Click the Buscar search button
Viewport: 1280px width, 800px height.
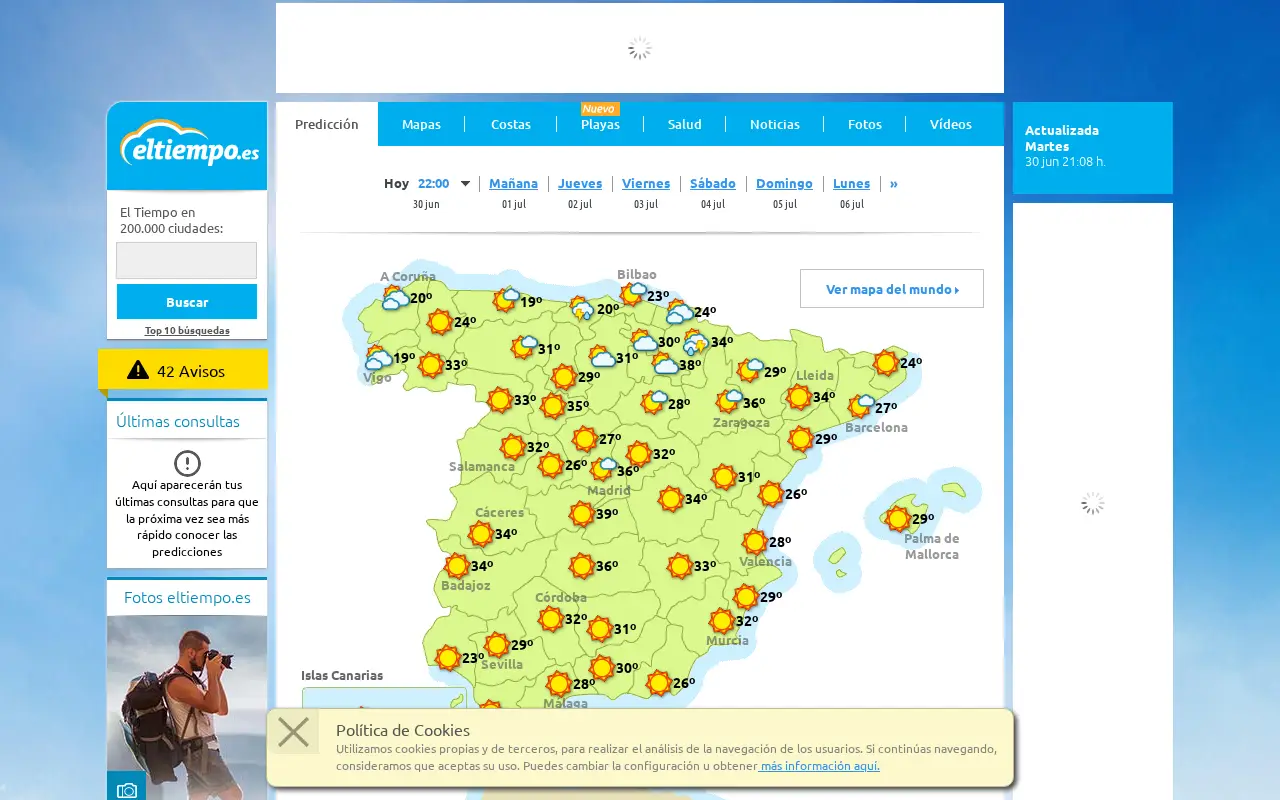(x=187, y=302)
